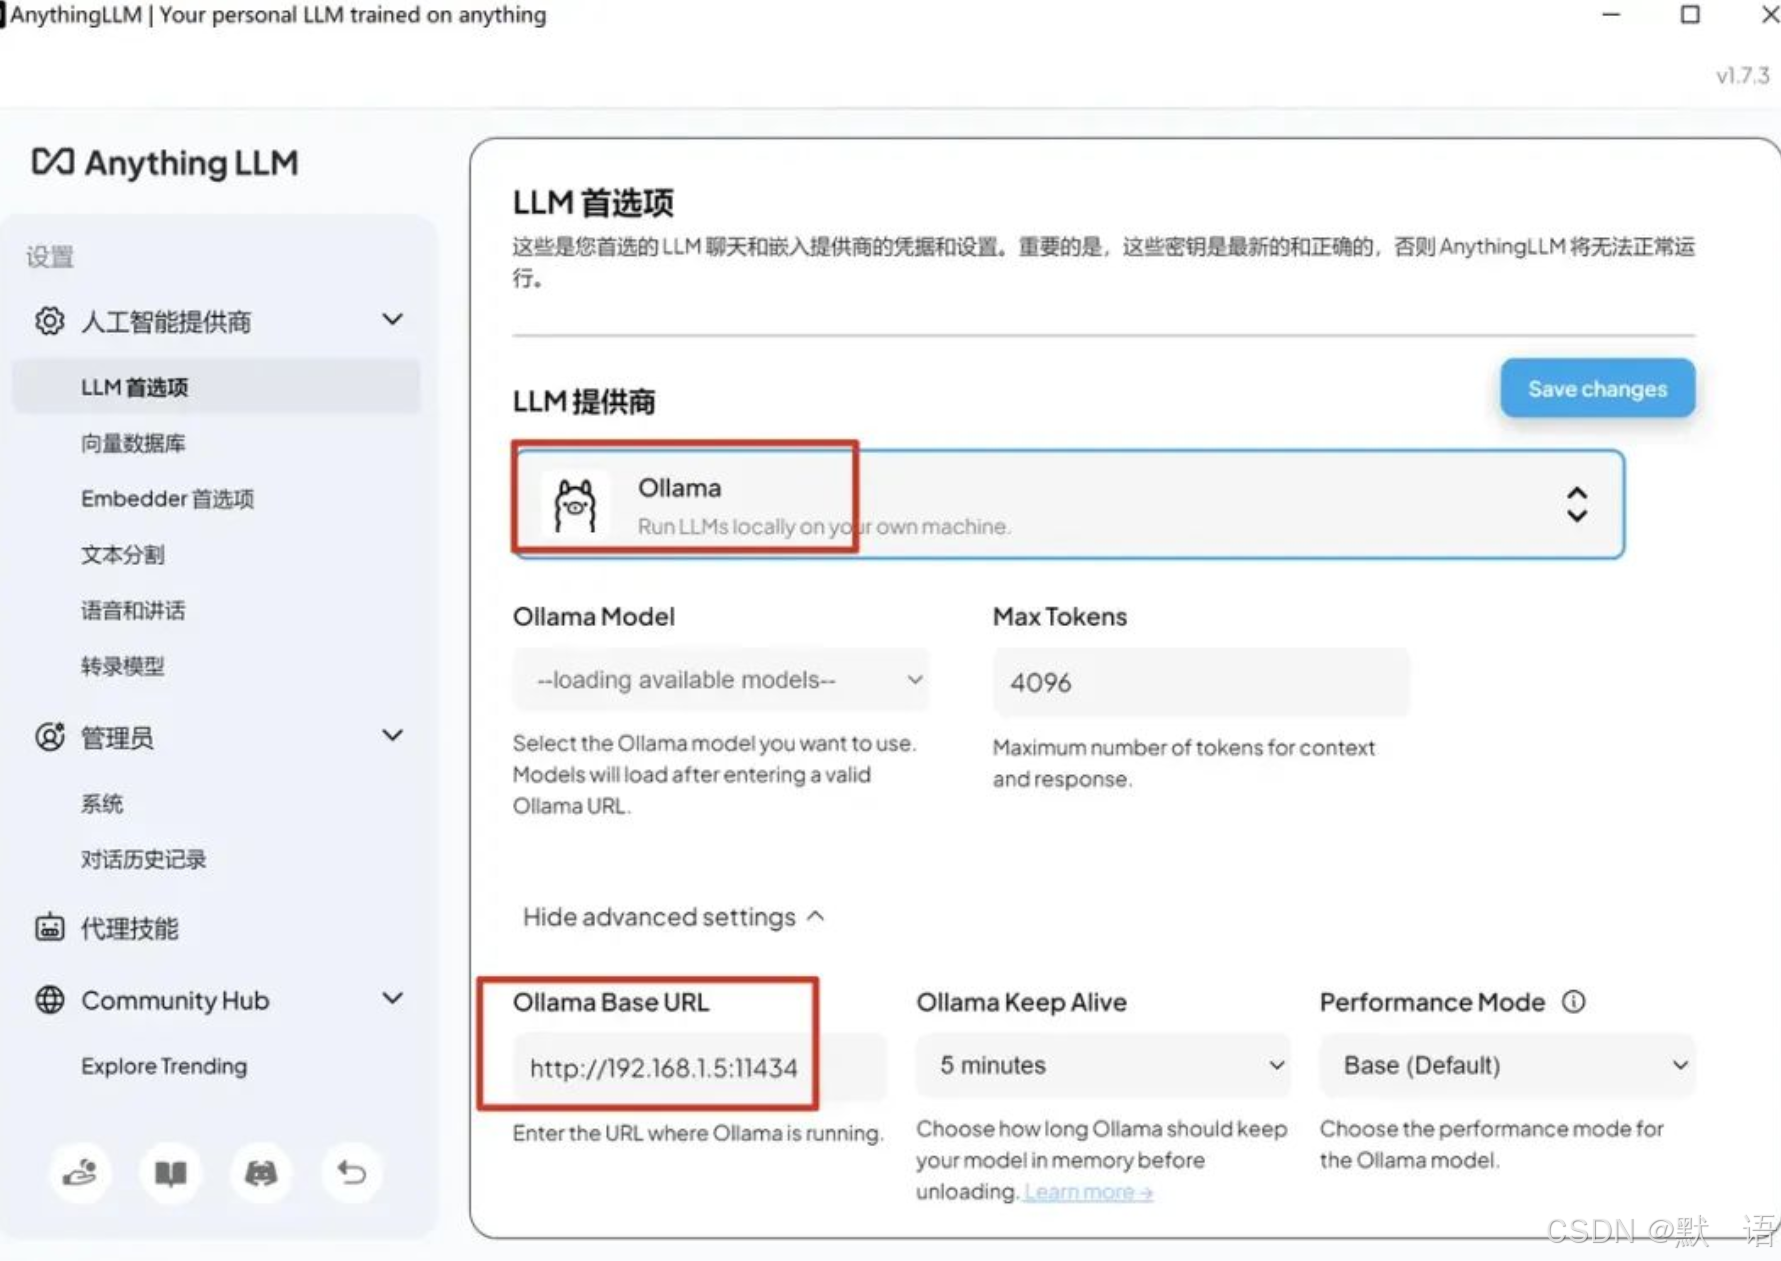
Task: Open the documentation book icon
Action: pyautogui.click(x=171, y=1172)
